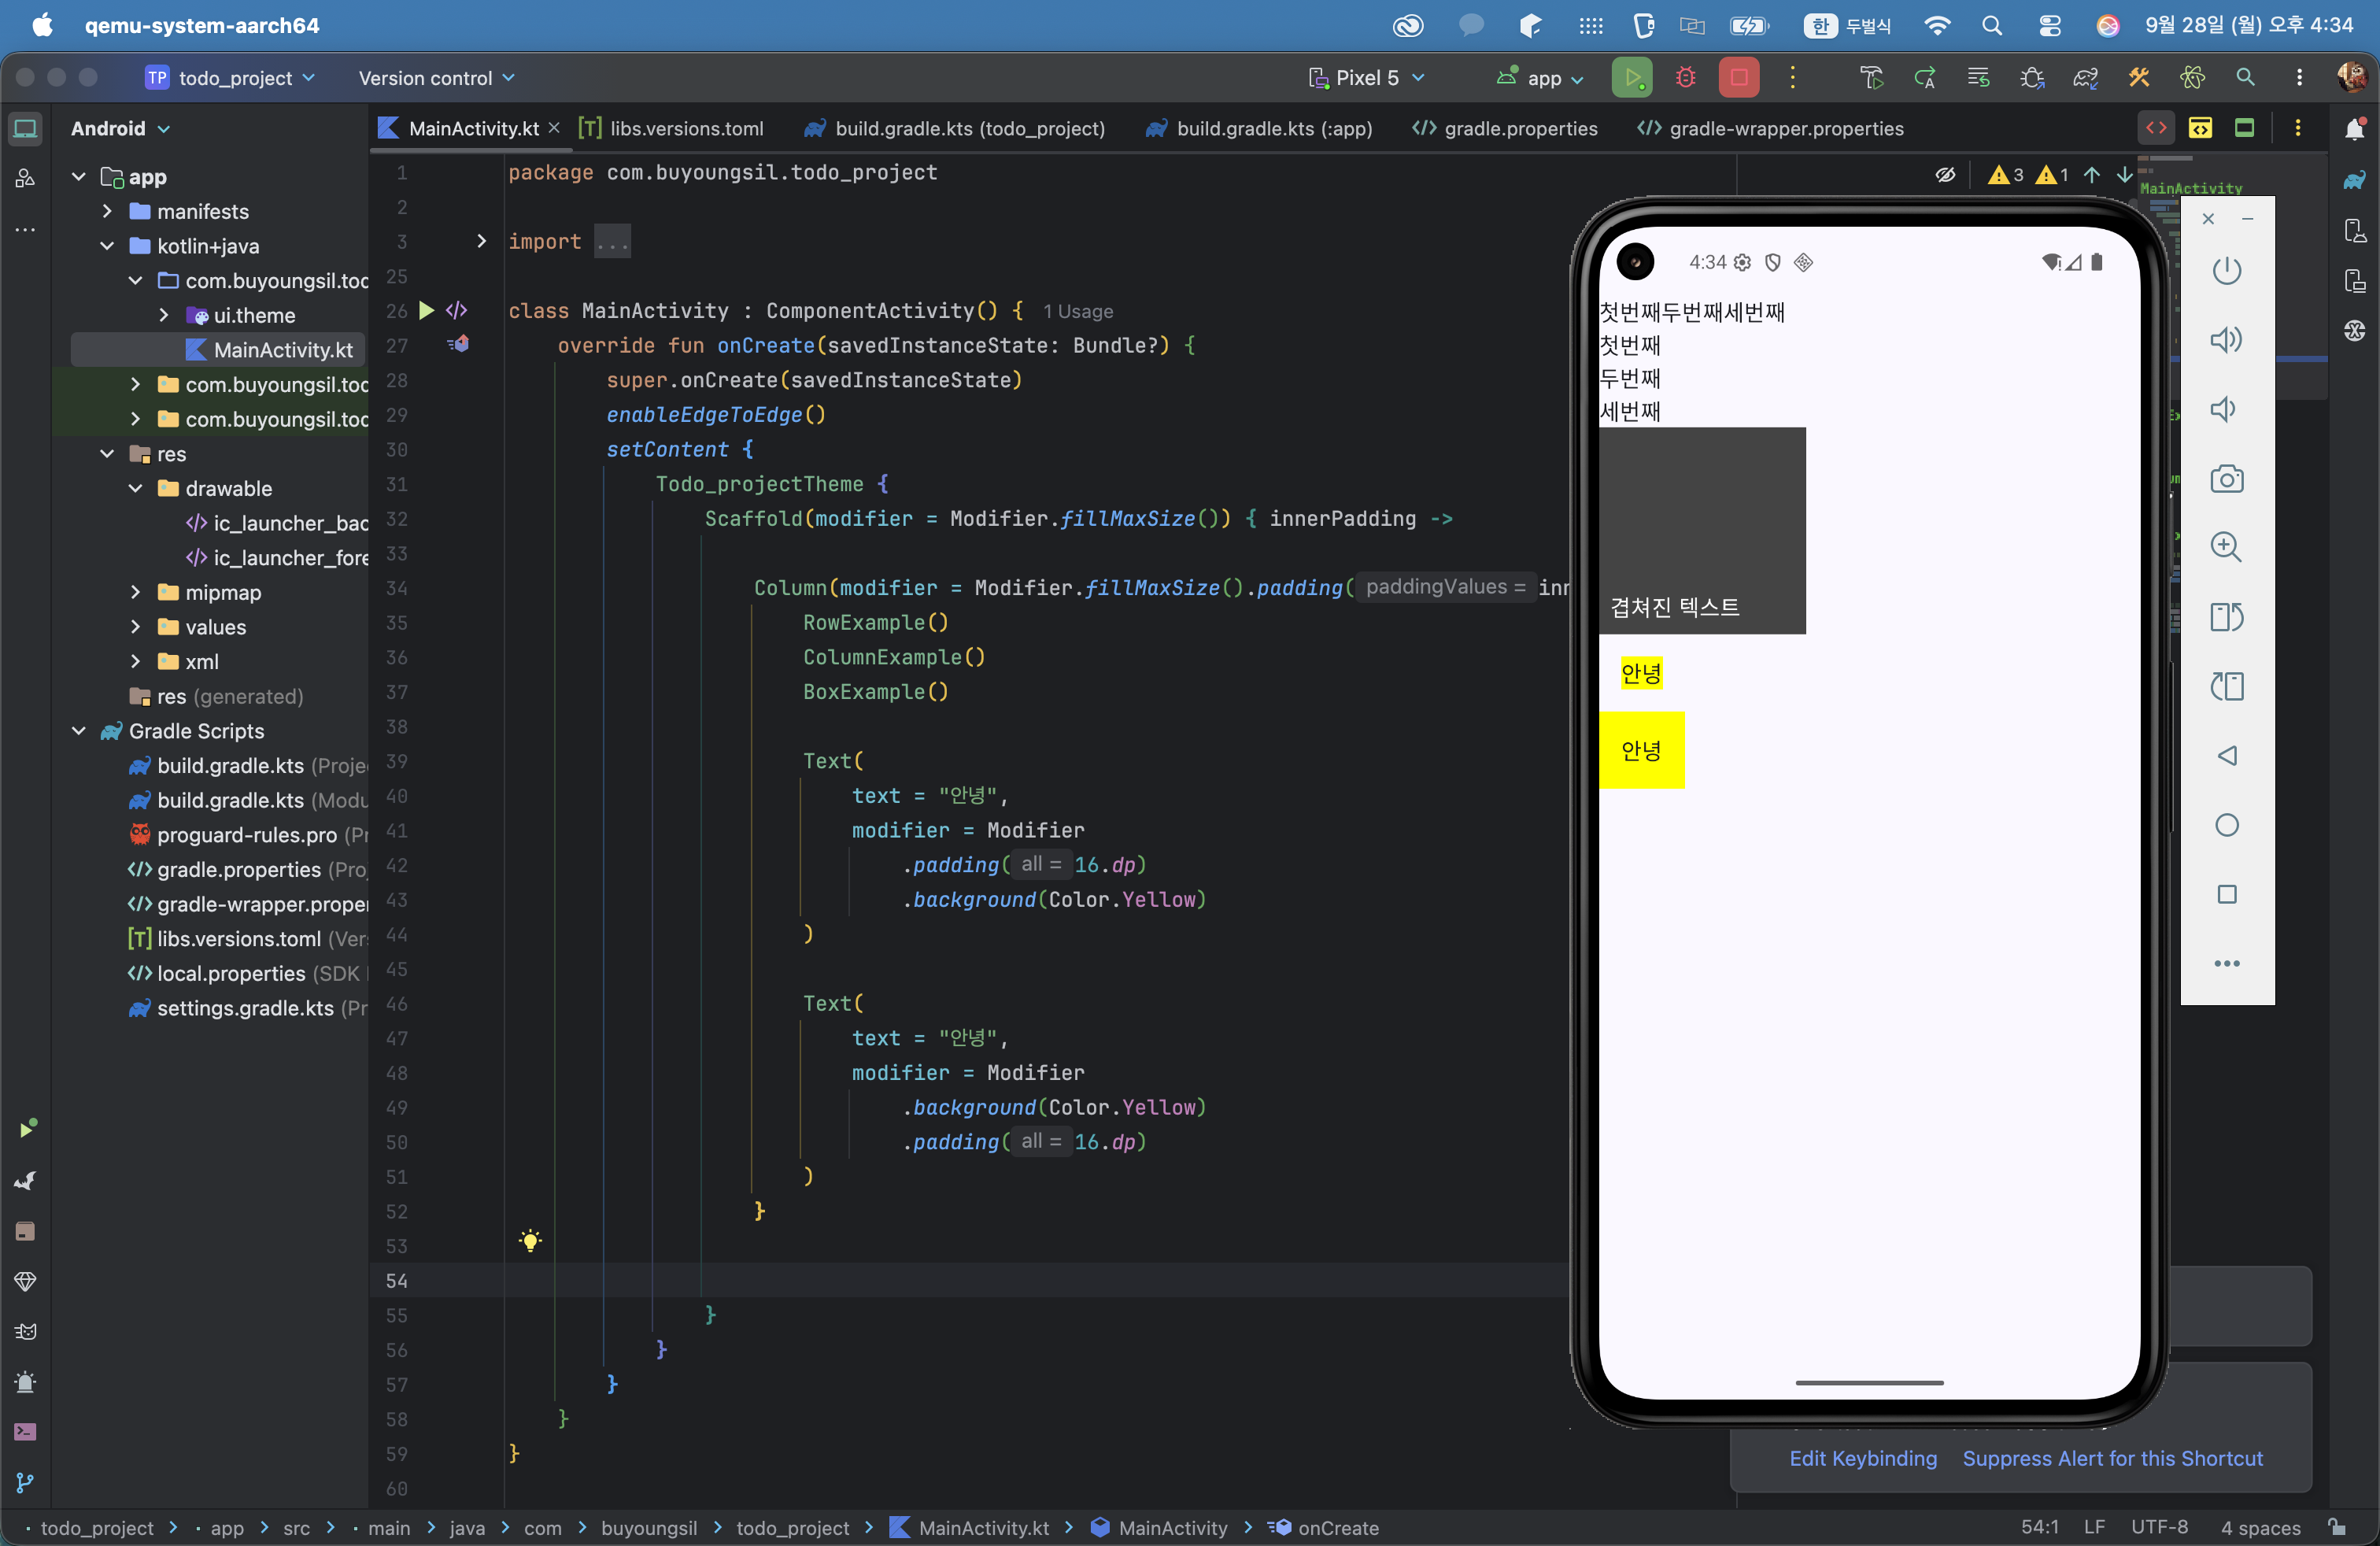Screen dimensions: 2380x1546
Task: Click the Edit Keybinding link
Action: tap(1862, 1458)
